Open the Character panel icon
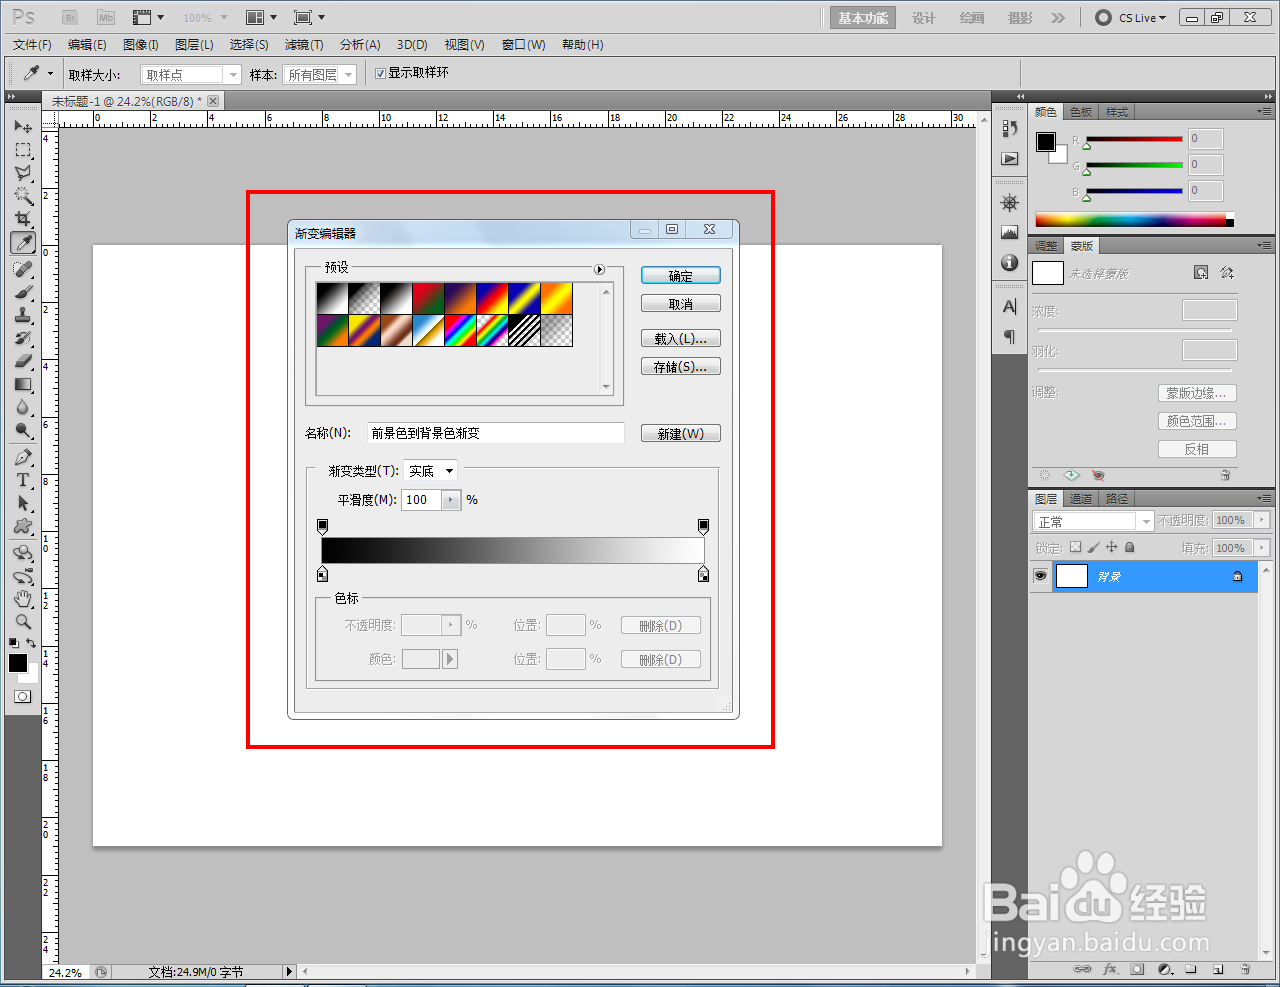This screenshot has width=1280, height=987. 1010,307
